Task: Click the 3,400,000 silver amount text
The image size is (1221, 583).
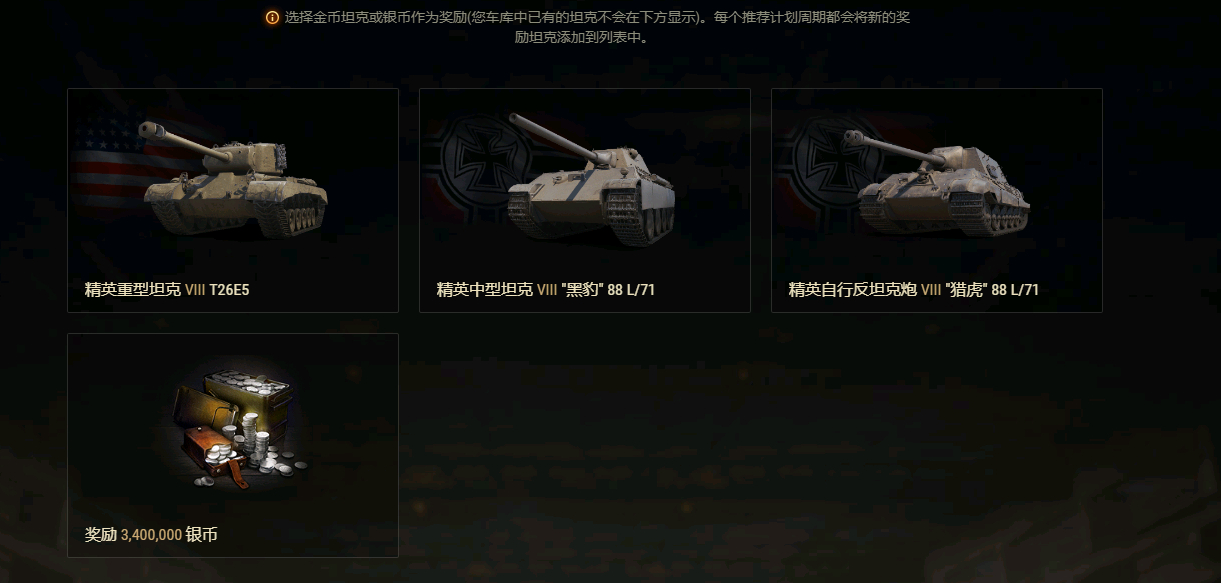Action: [x=151, y=535]
